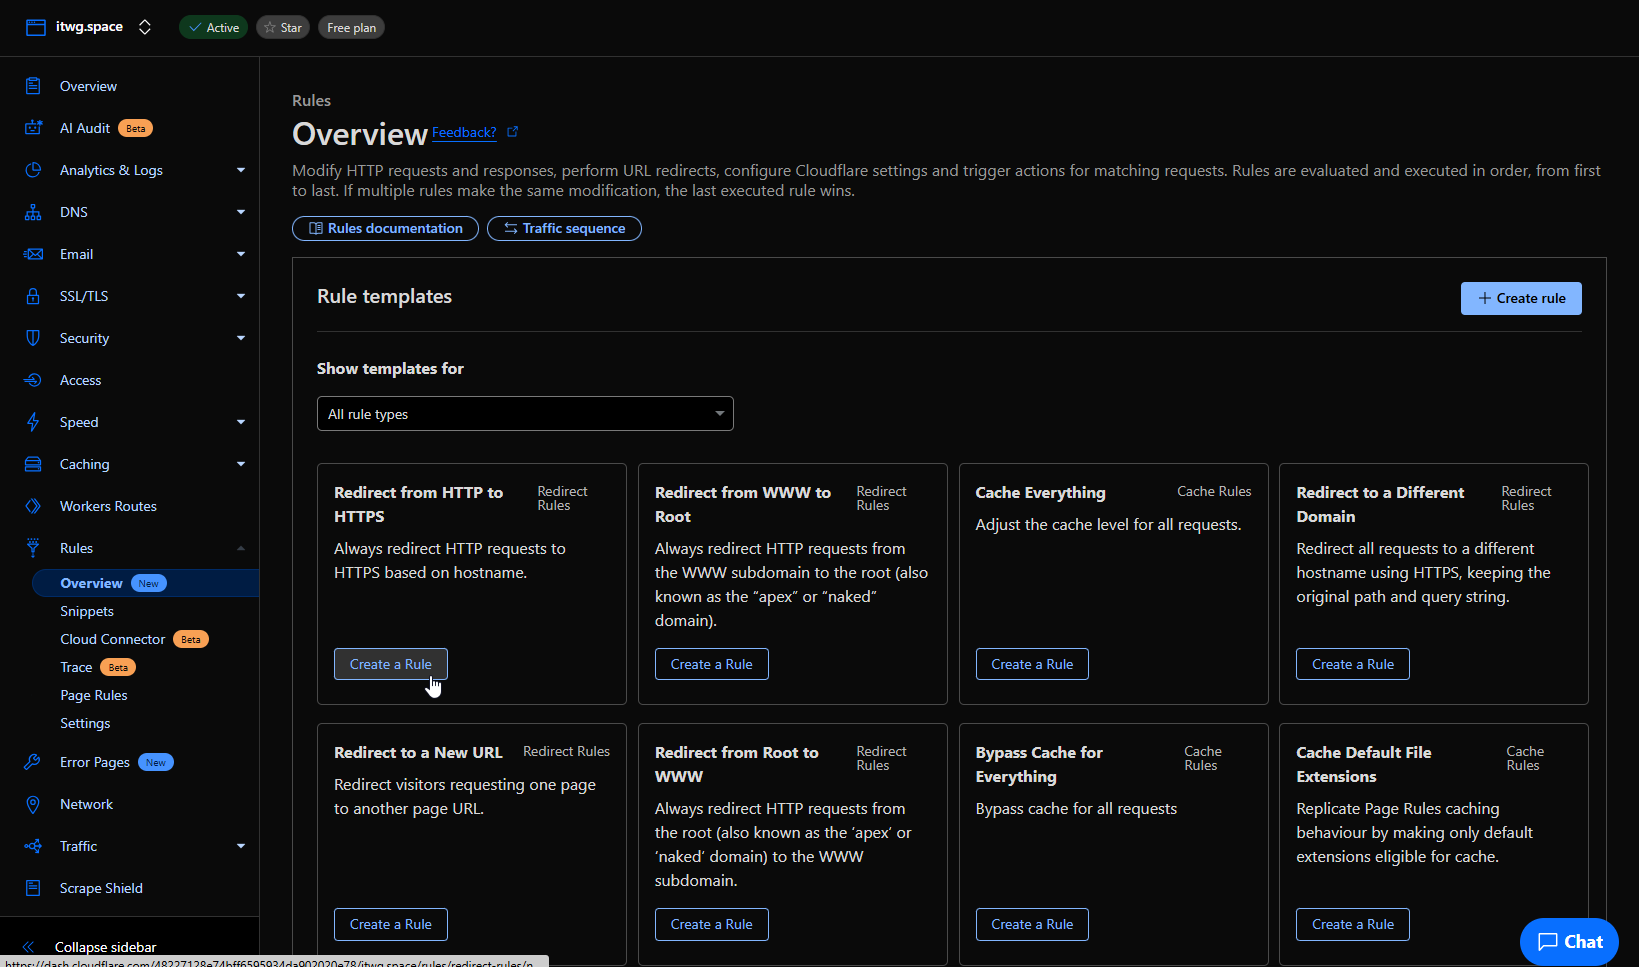Click the star icon in Star button

(x=270, y=28)
